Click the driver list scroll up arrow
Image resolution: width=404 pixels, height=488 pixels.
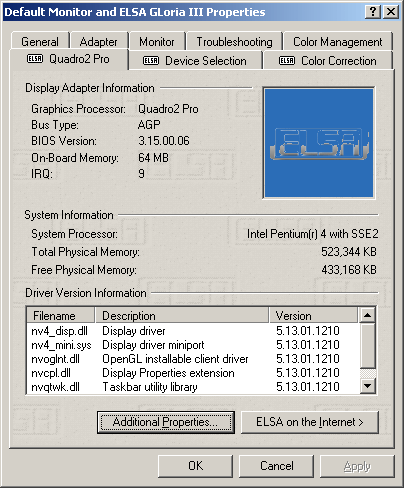coord(368,315)
